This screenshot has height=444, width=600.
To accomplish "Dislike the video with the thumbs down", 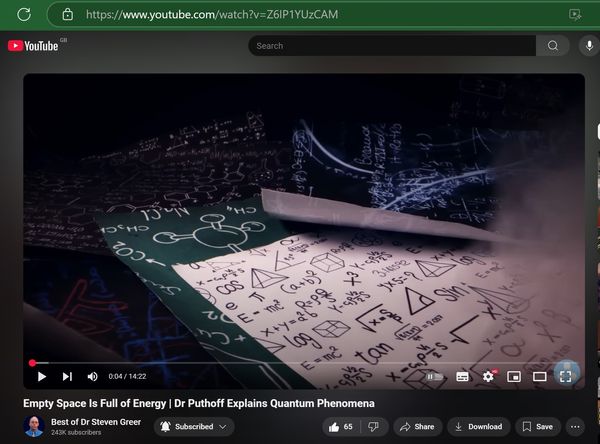I will pyautogui.click(x=374, y=427).
